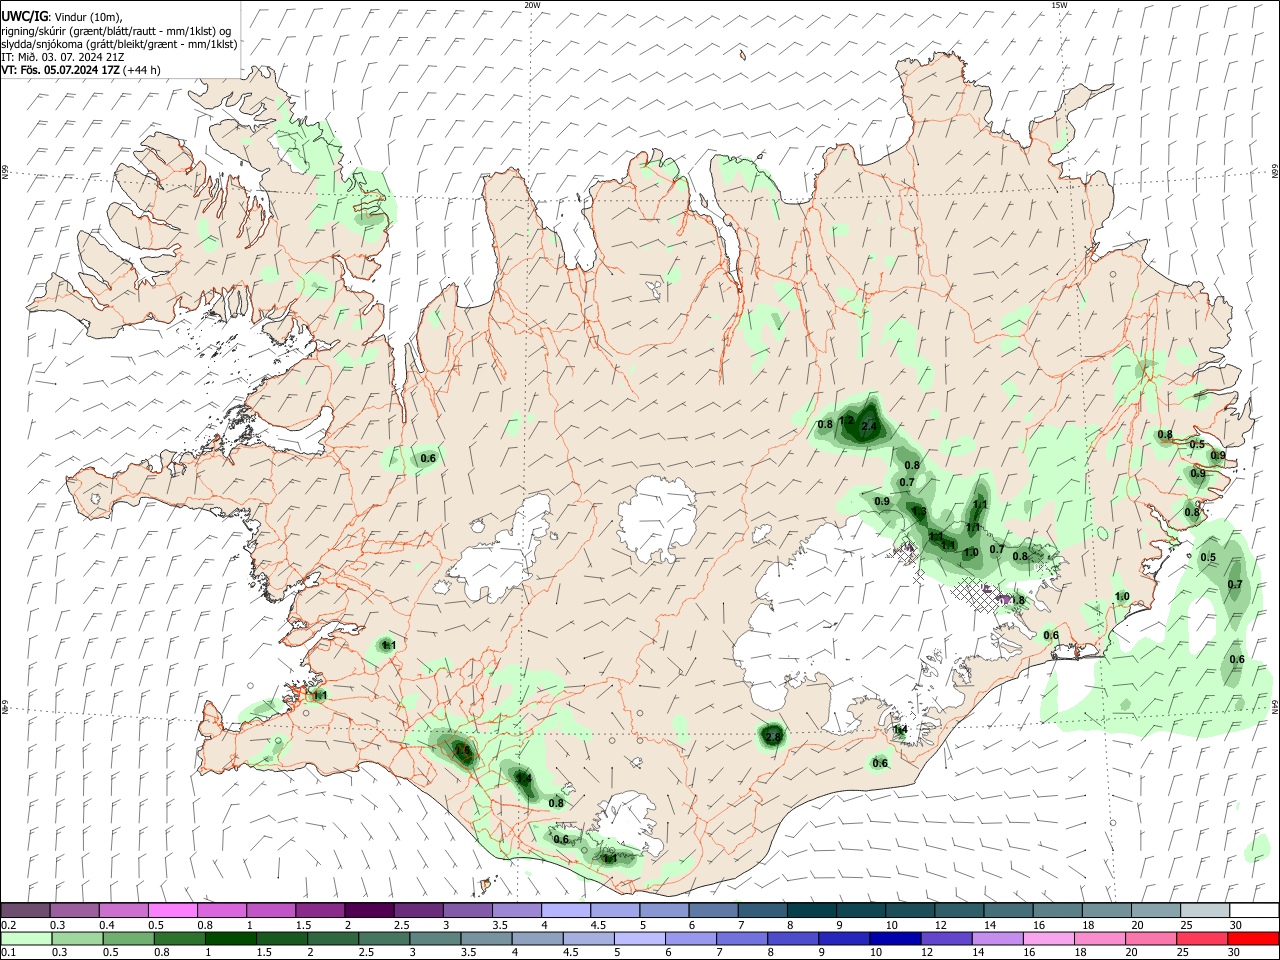Select the darkest purple 2 snow swatch
The image size is (1280, 960).
coord(369,910)
